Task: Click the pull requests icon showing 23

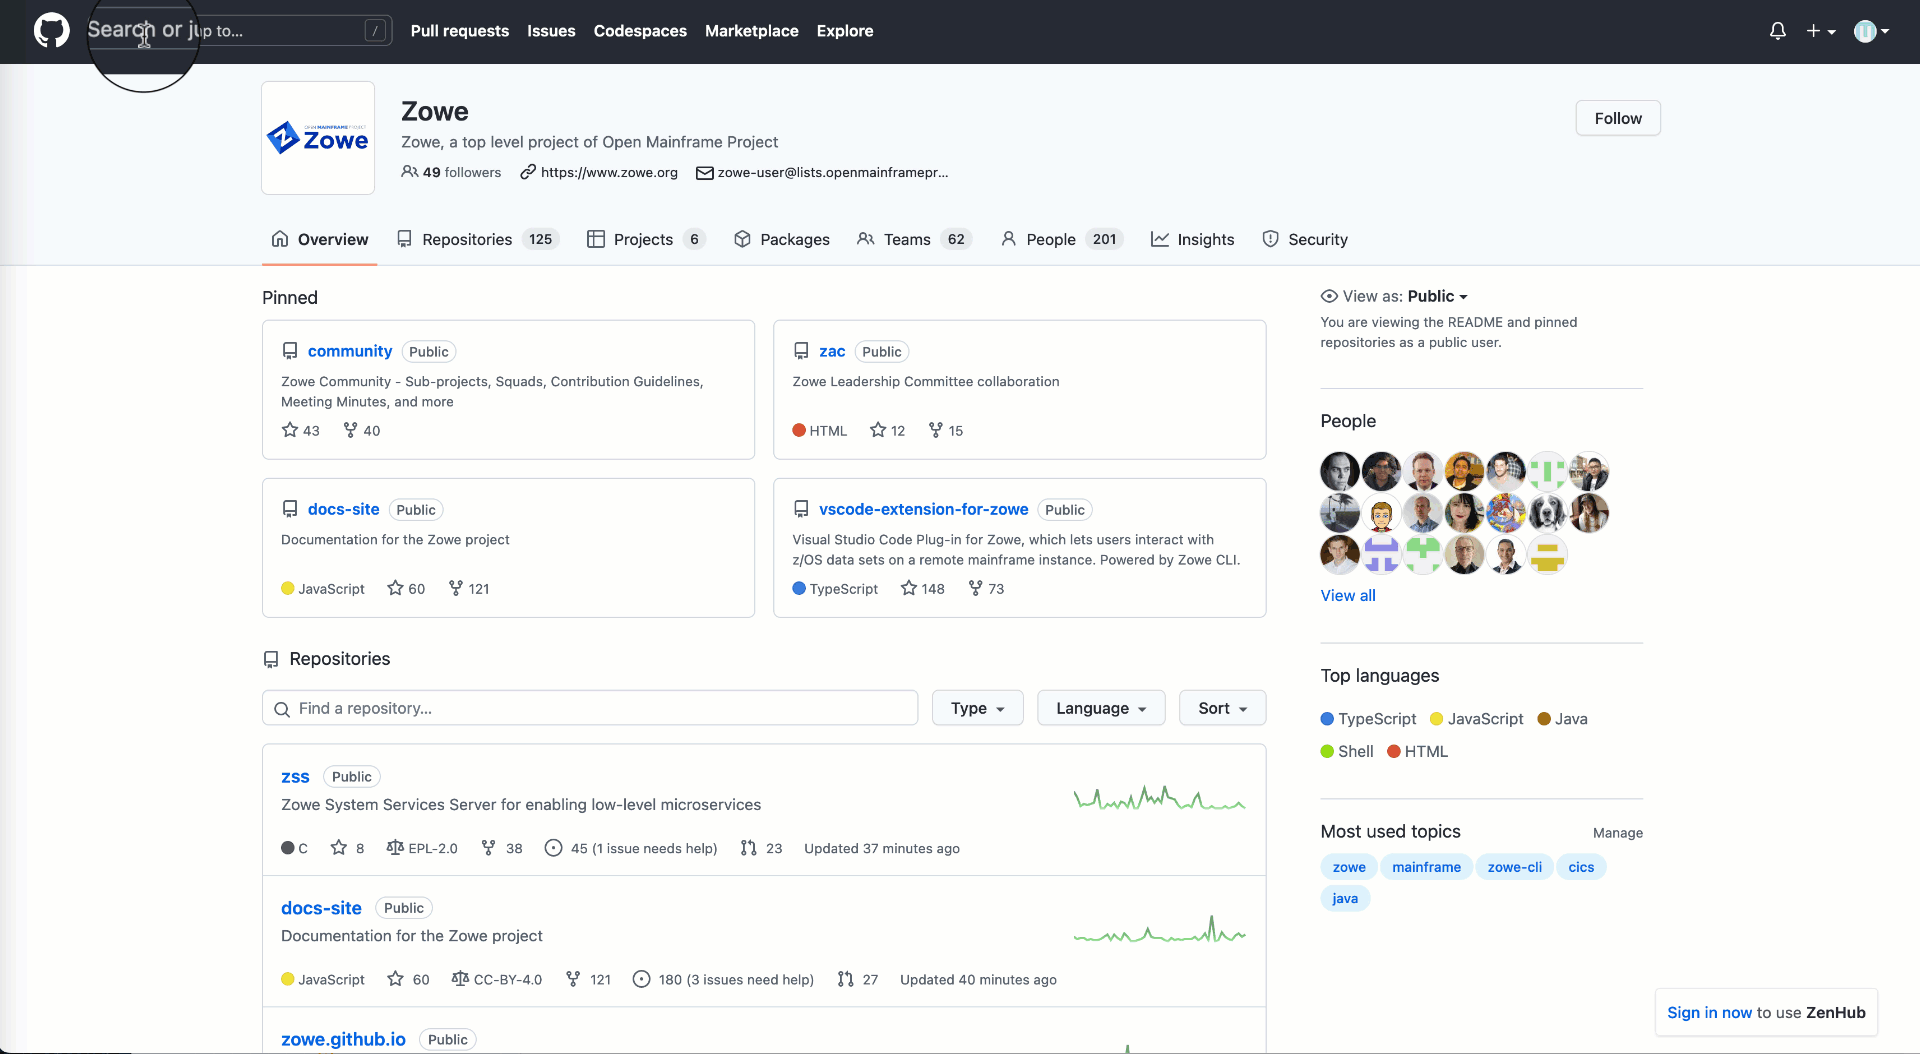Action: tap(747, 848)
